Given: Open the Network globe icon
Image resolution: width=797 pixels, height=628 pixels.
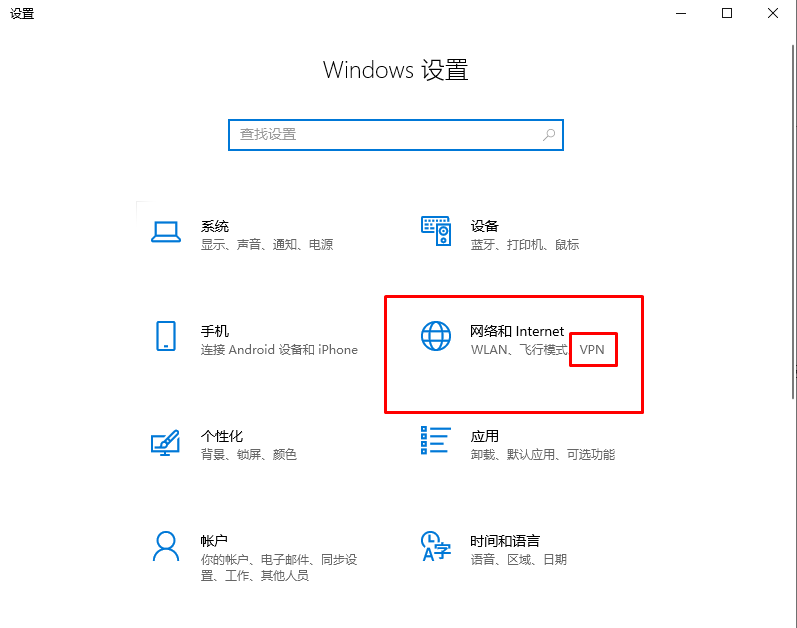Looking at the screenshot, I should click(436, 336).
